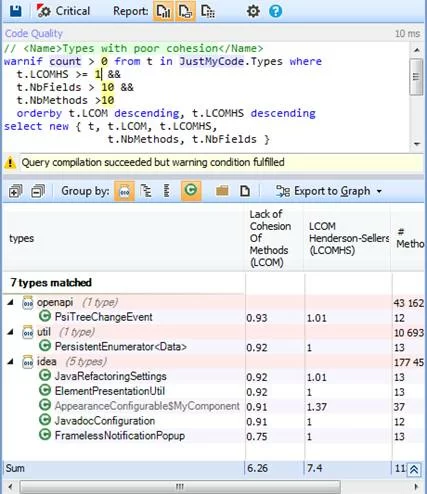Toggle group by namespace tree option
The height and width of the screenshot is (494, 427).
tap(146, 191)
